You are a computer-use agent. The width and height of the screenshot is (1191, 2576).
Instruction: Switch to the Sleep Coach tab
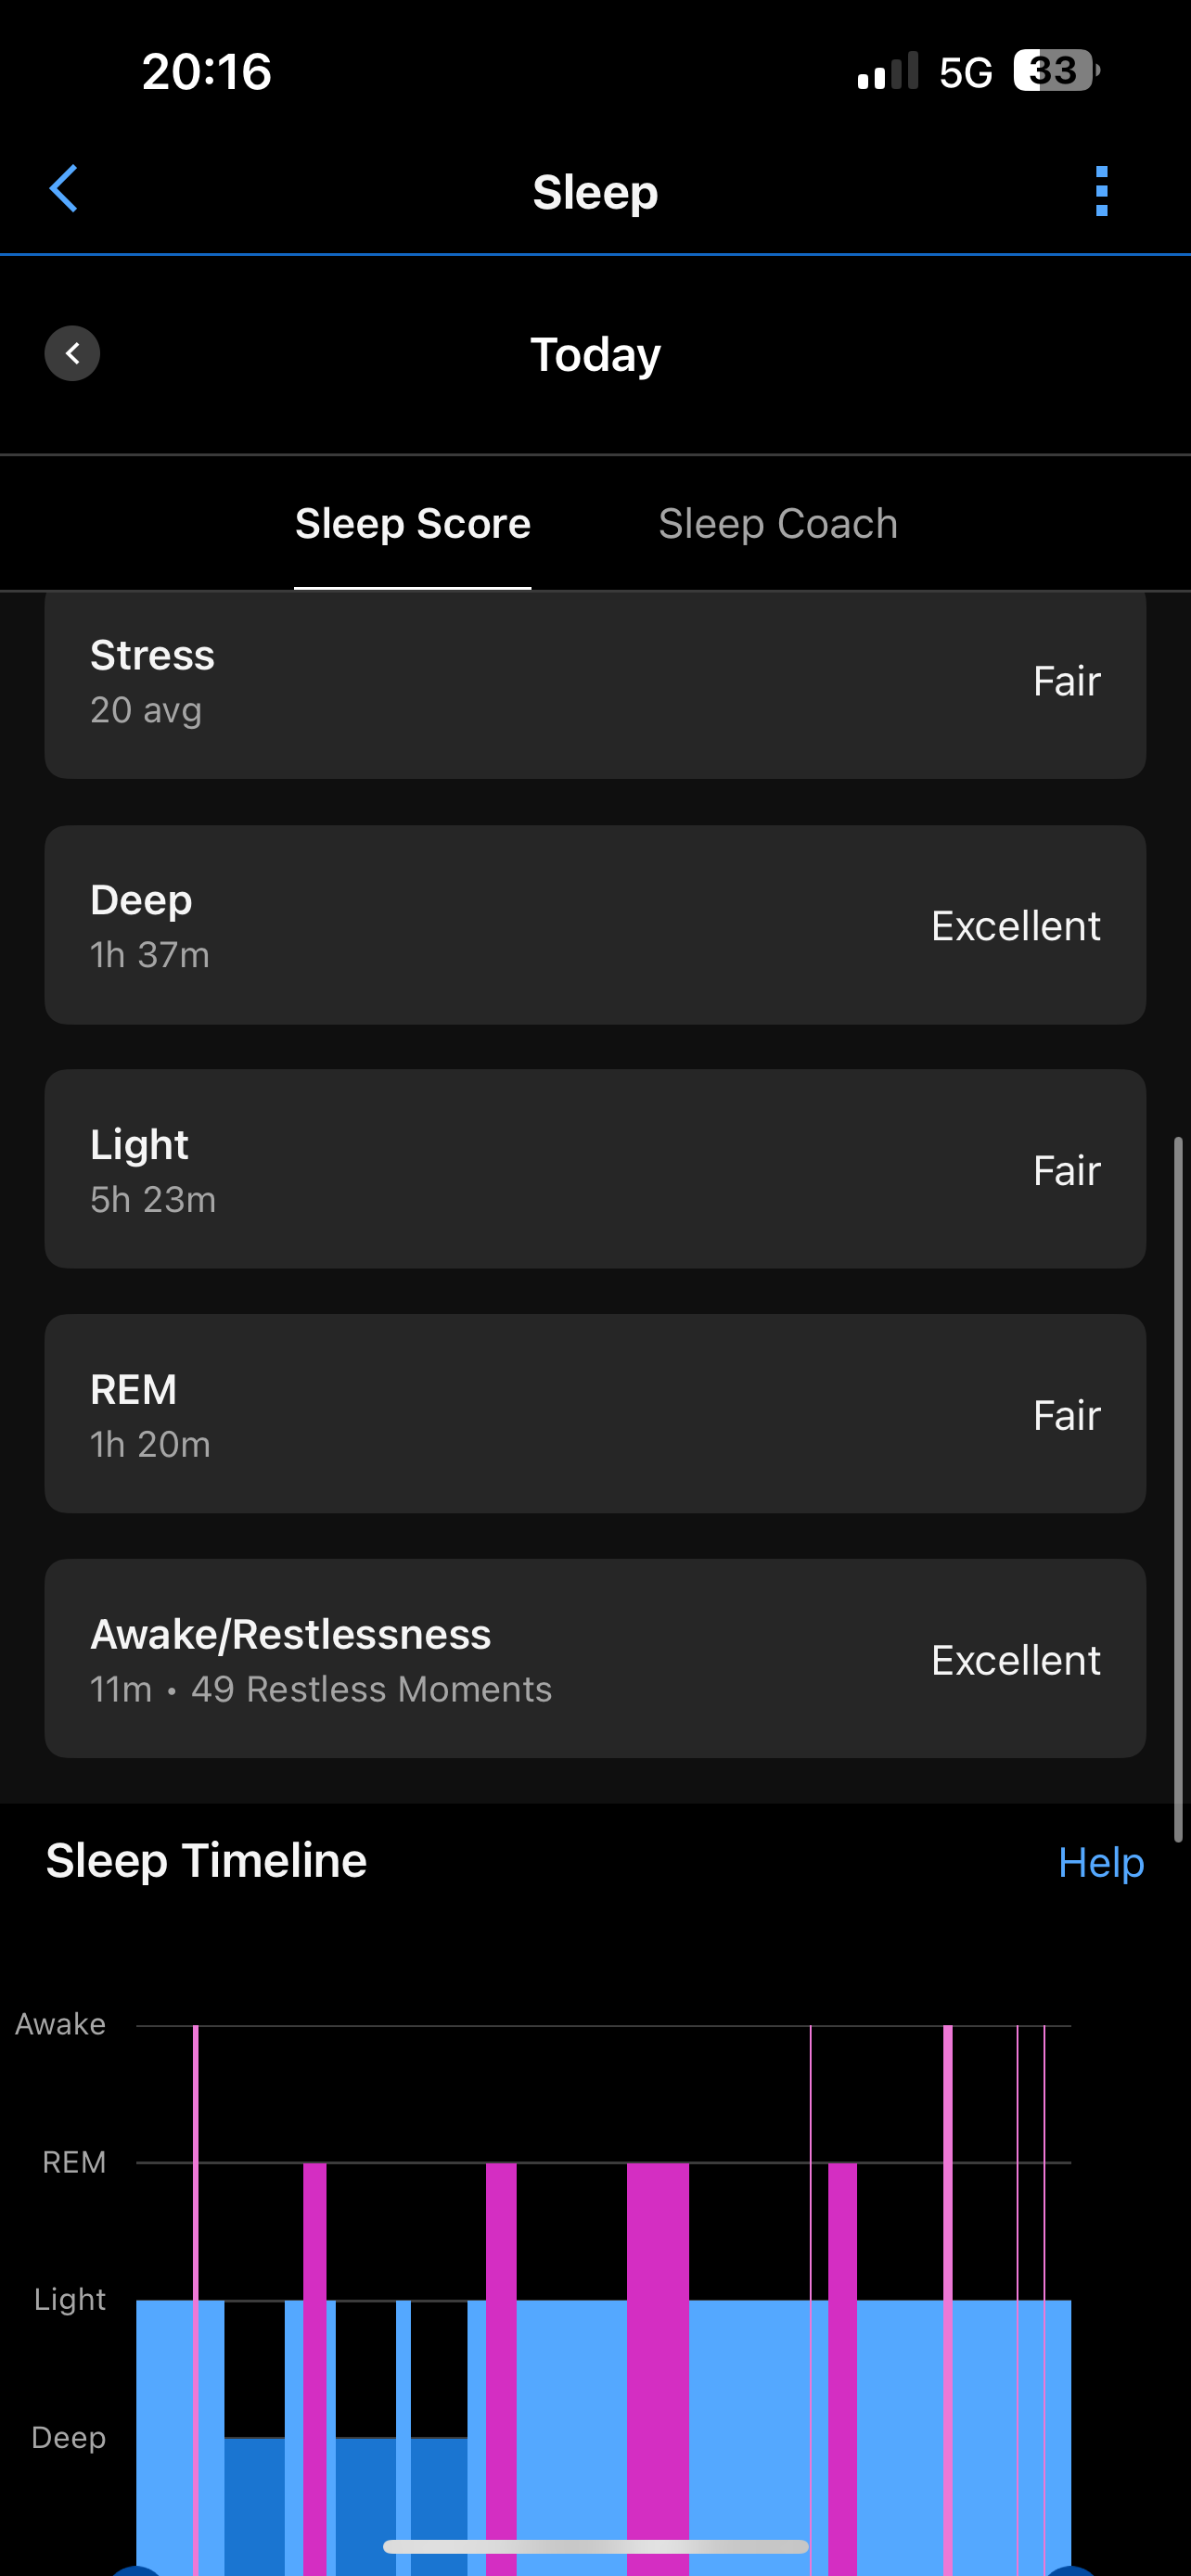(777, 524)
